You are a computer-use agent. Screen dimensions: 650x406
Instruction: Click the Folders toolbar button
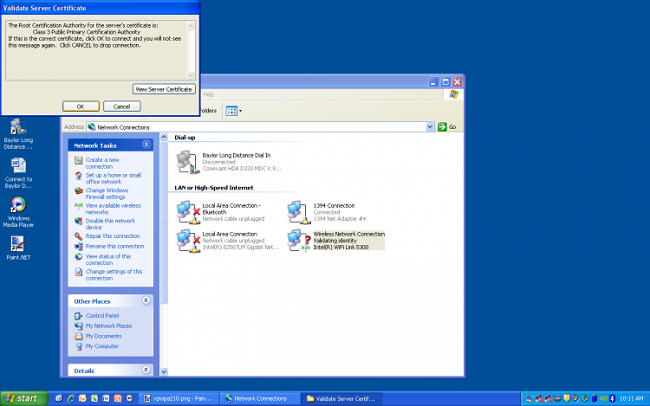click(209, 111)
